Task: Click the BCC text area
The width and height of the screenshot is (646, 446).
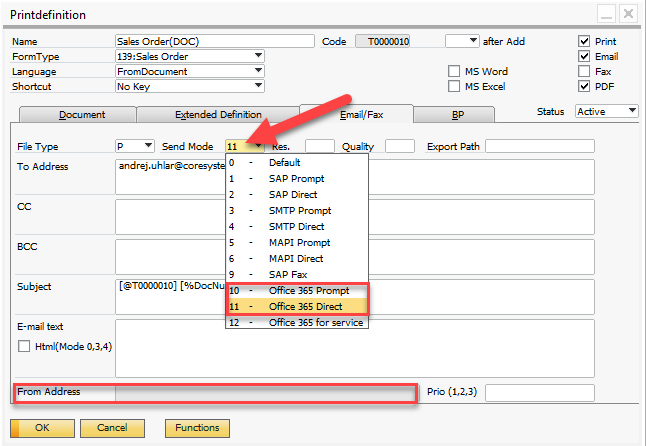Action: [355, 257]
